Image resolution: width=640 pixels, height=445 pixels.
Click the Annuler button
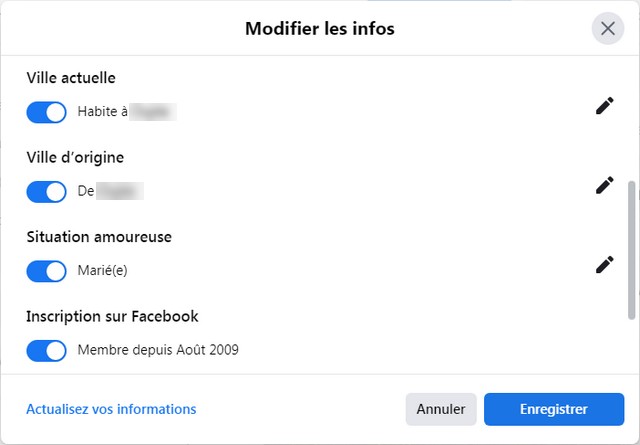coord(441,409)
